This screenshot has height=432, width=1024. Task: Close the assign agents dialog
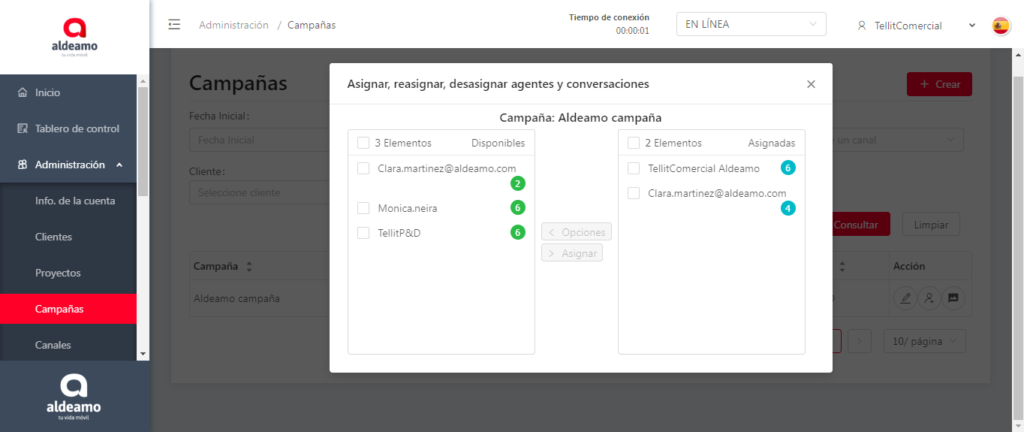click(x=811, y=85)
